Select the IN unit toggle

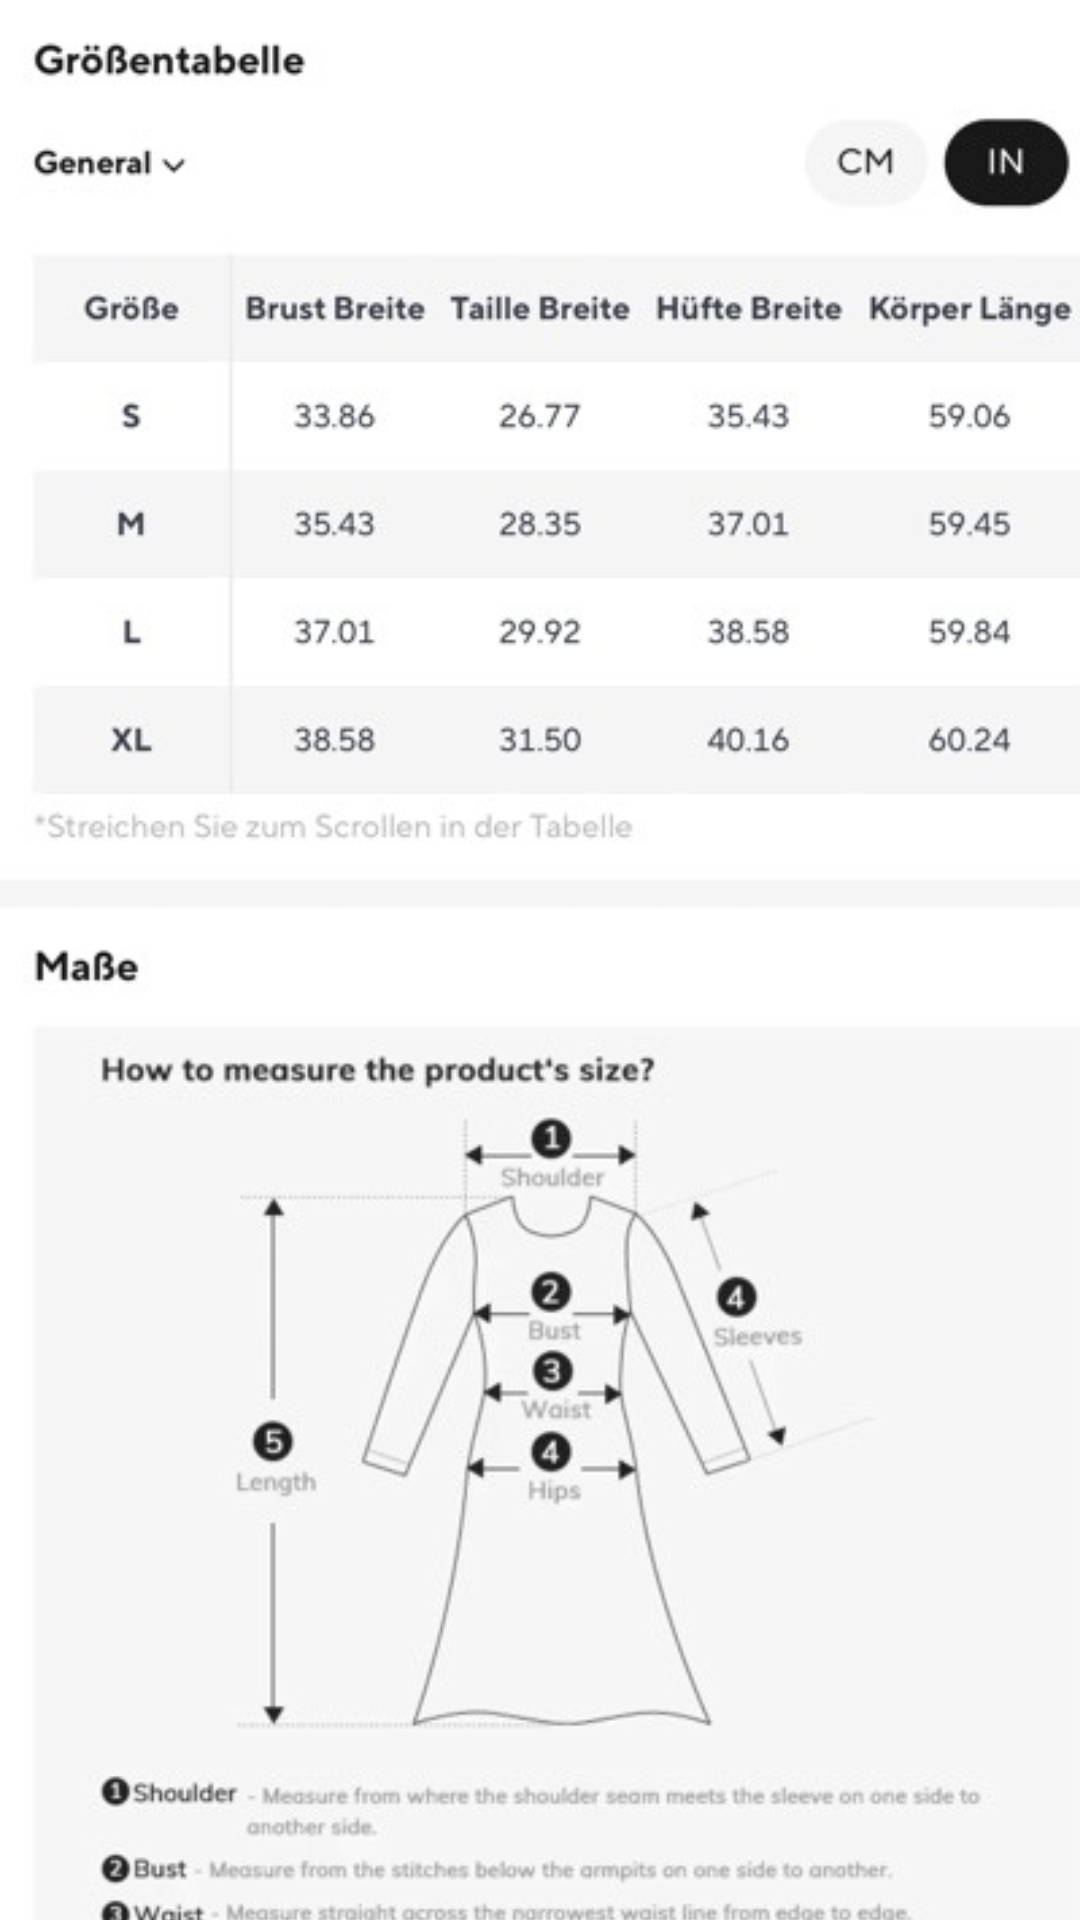coord(1005,162)
